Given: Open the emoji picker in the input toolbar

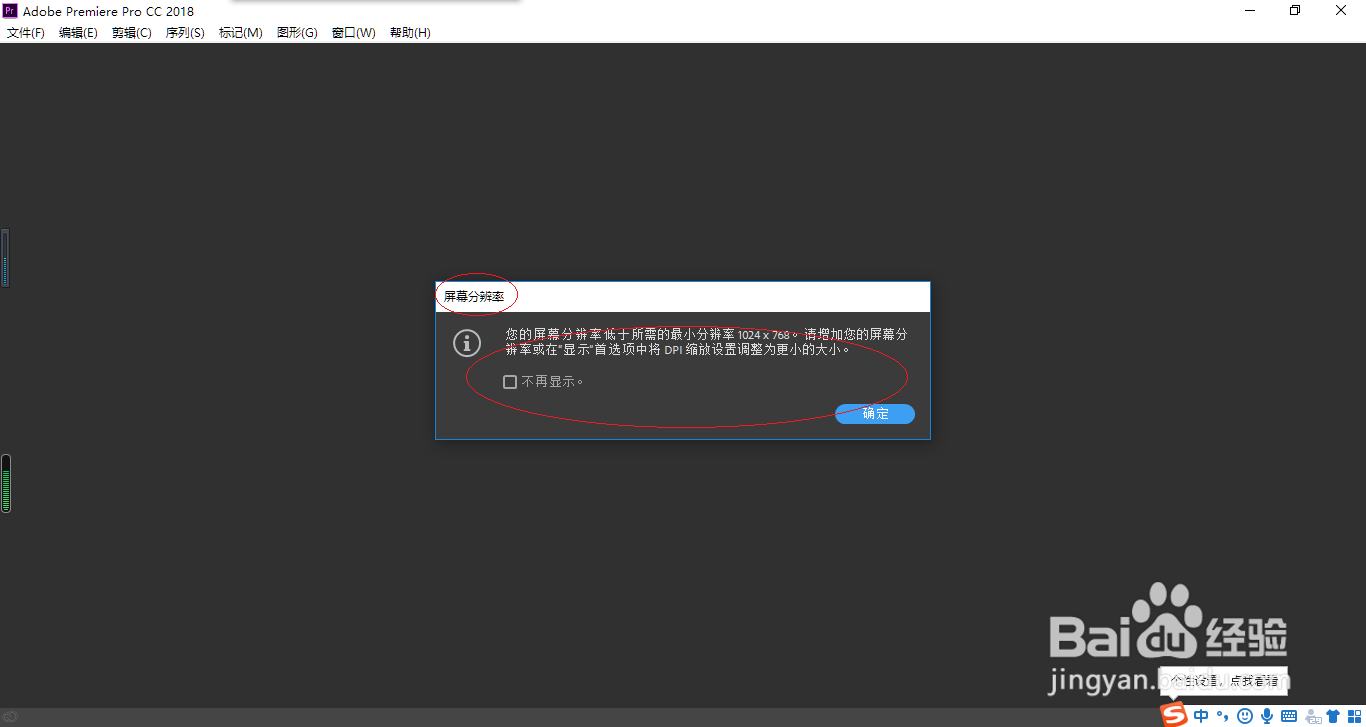Looking at the screenshot, I should (1245, 715).
